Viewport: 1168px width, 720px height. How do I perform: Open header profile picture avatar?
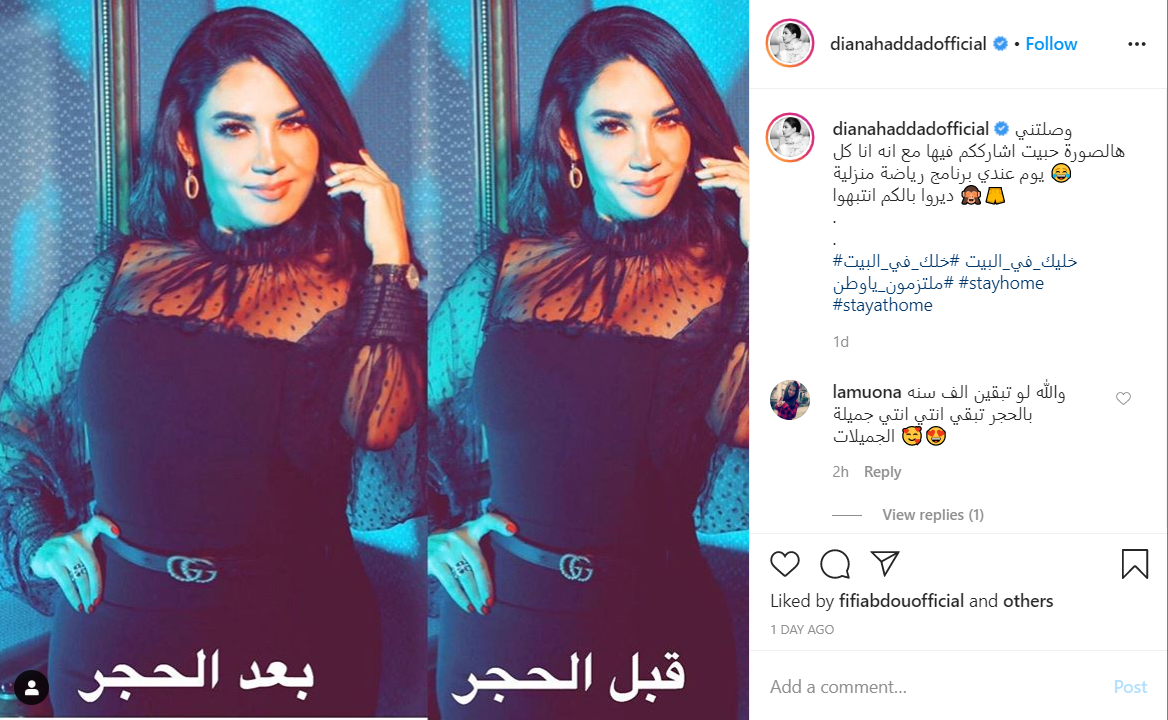[x=790, y=43]
